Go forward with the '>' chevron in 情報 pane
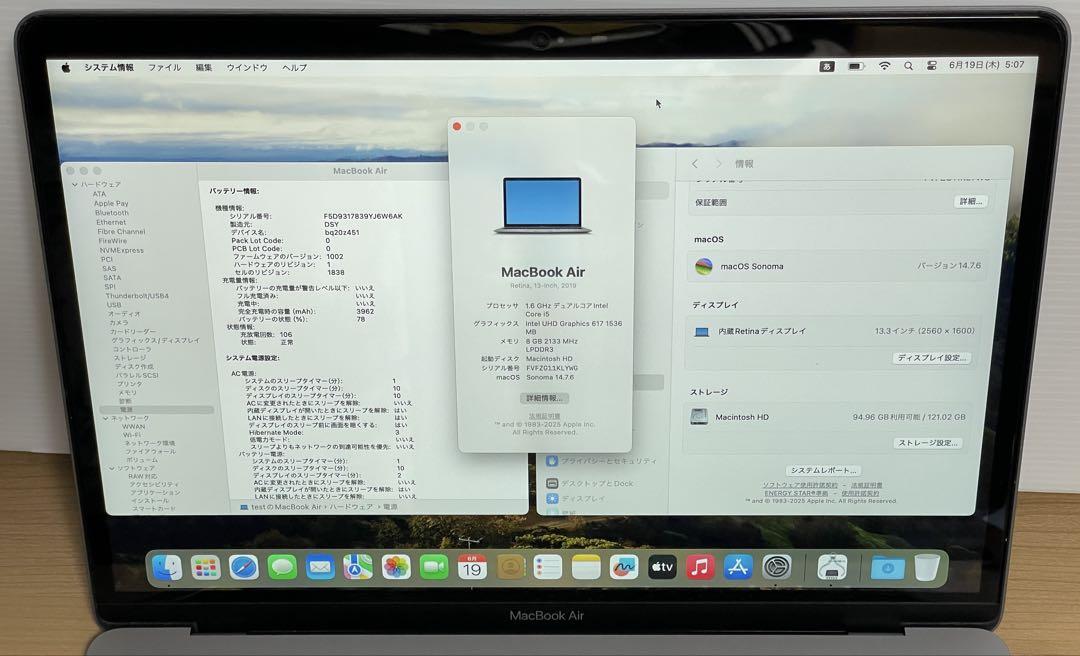 (718, 164)
